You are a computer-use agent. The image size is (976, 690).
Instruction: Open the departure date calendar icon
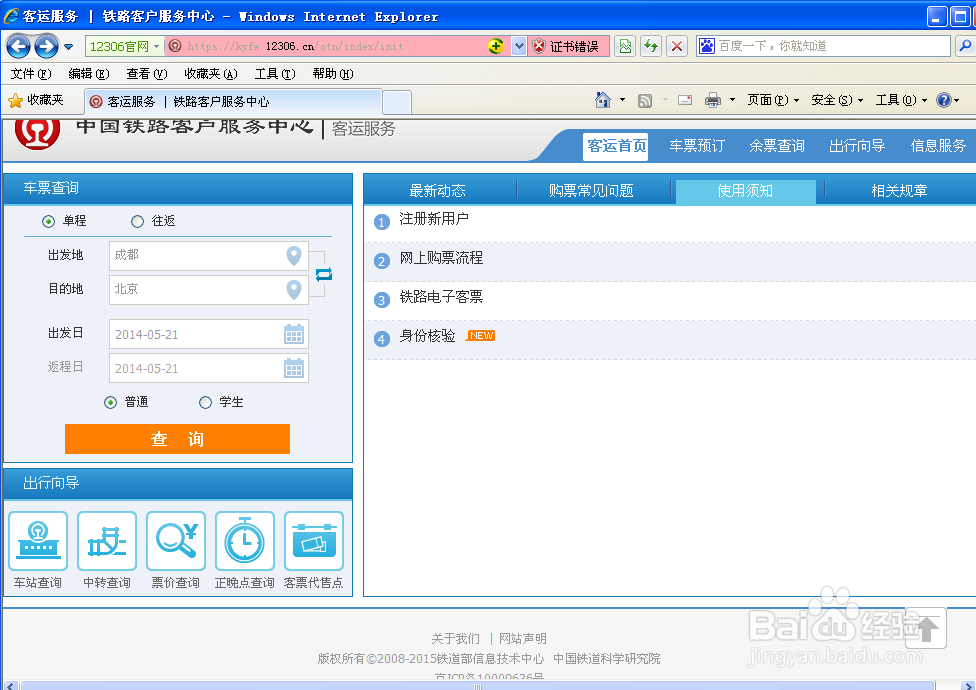293,333
